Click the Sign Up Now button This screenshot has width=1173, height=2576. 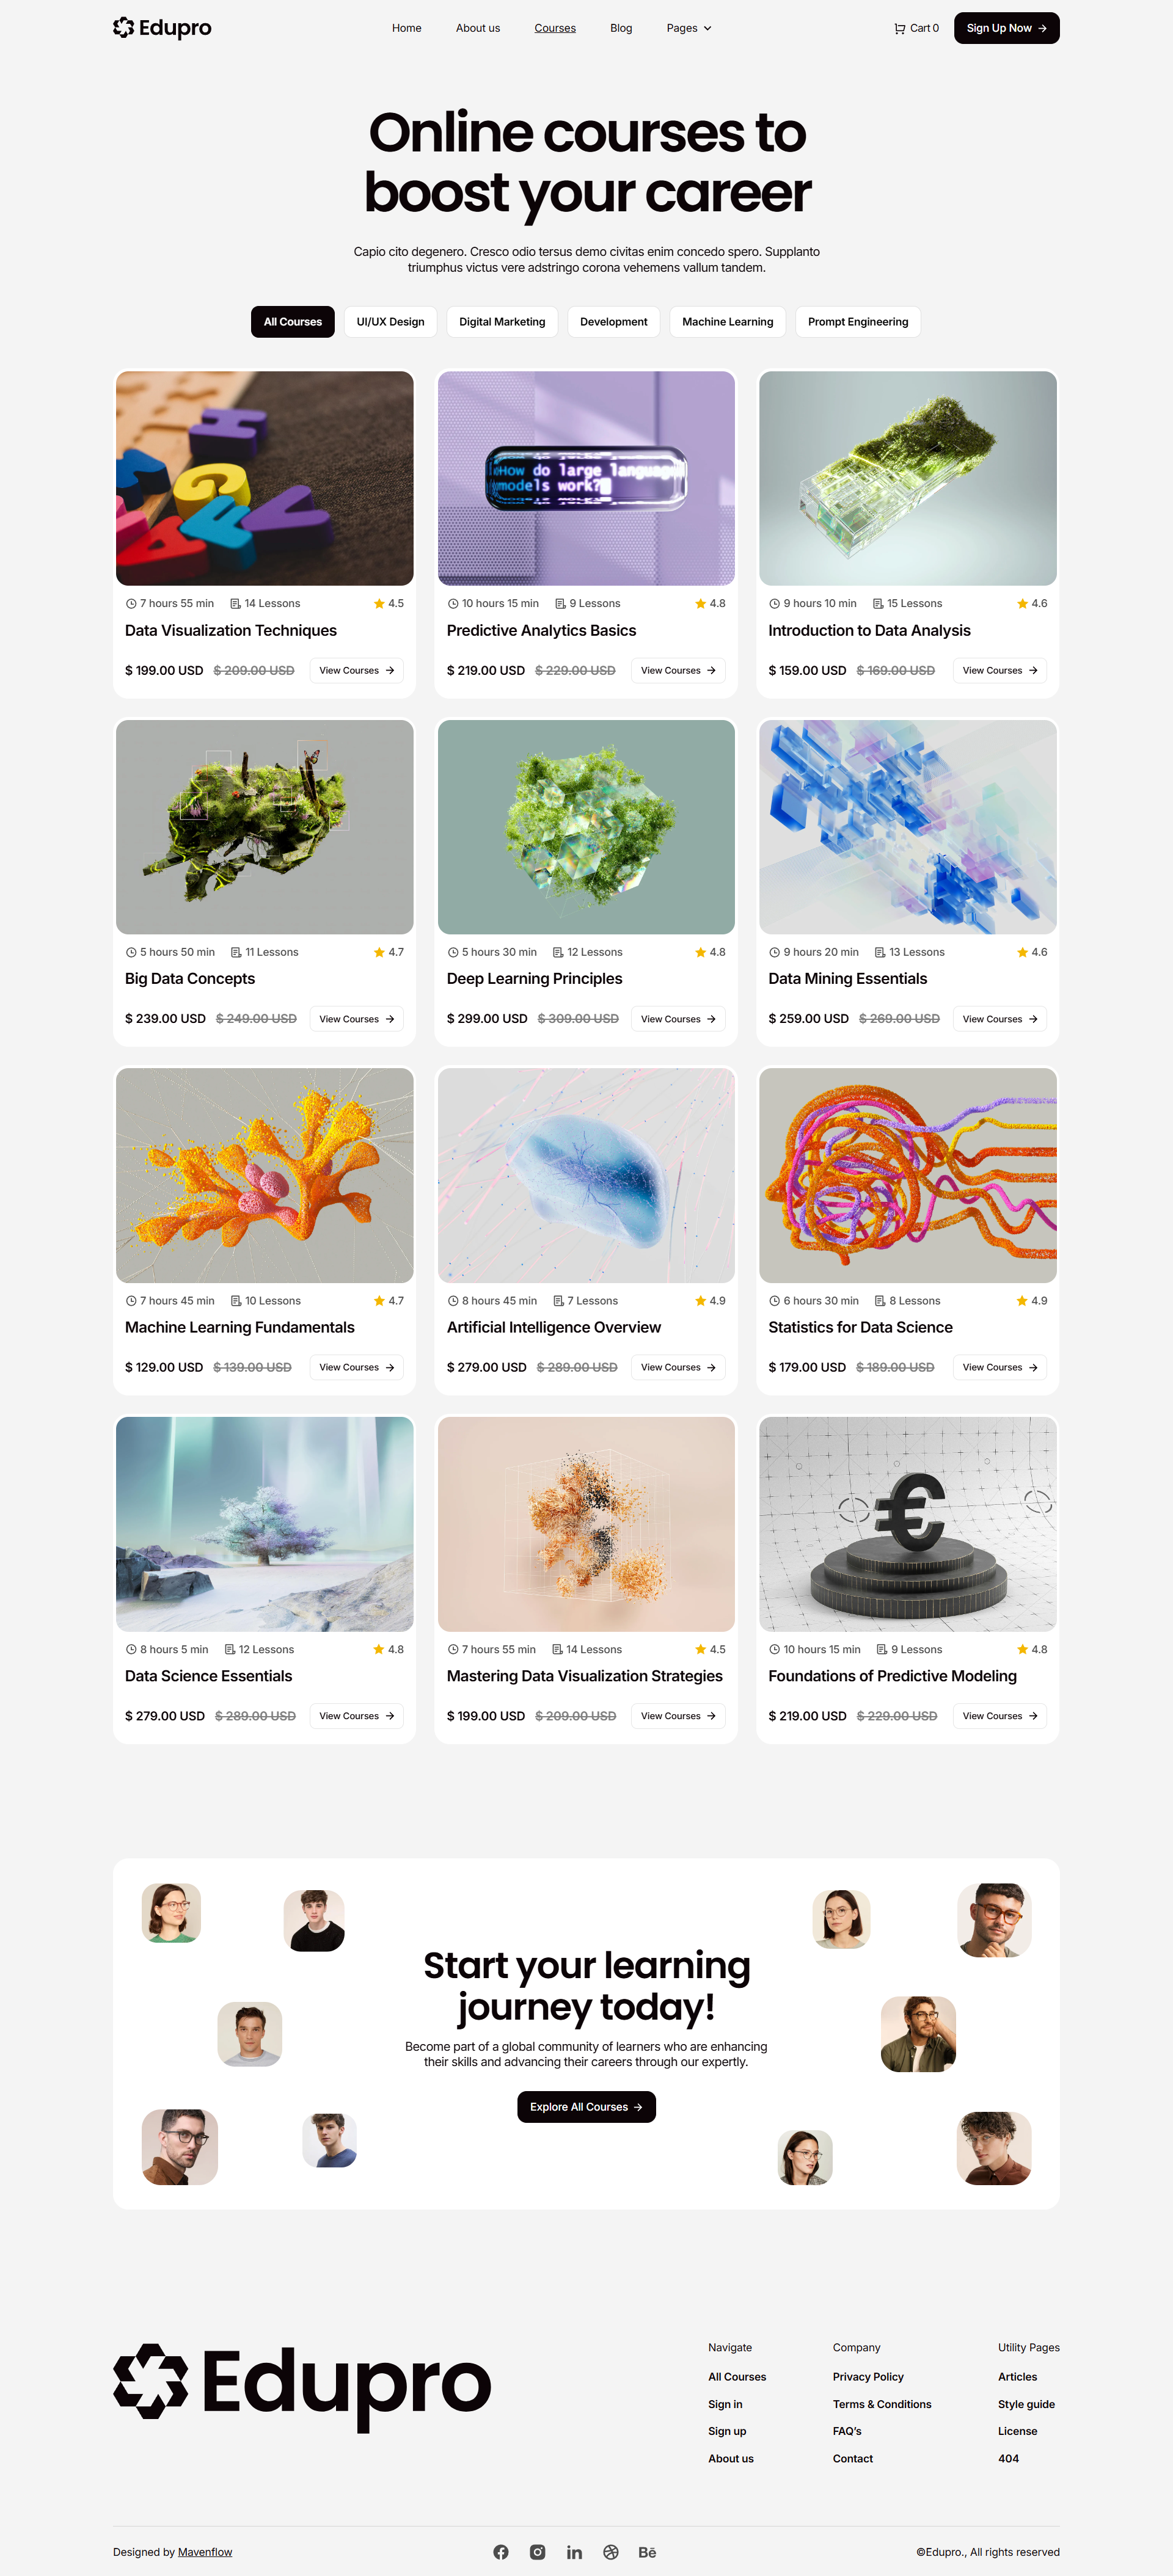[1006, 28]
